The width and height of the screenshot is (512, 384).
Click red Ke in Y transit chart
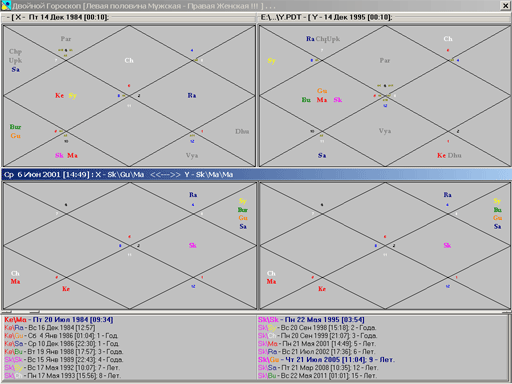[x=322, y=289]
